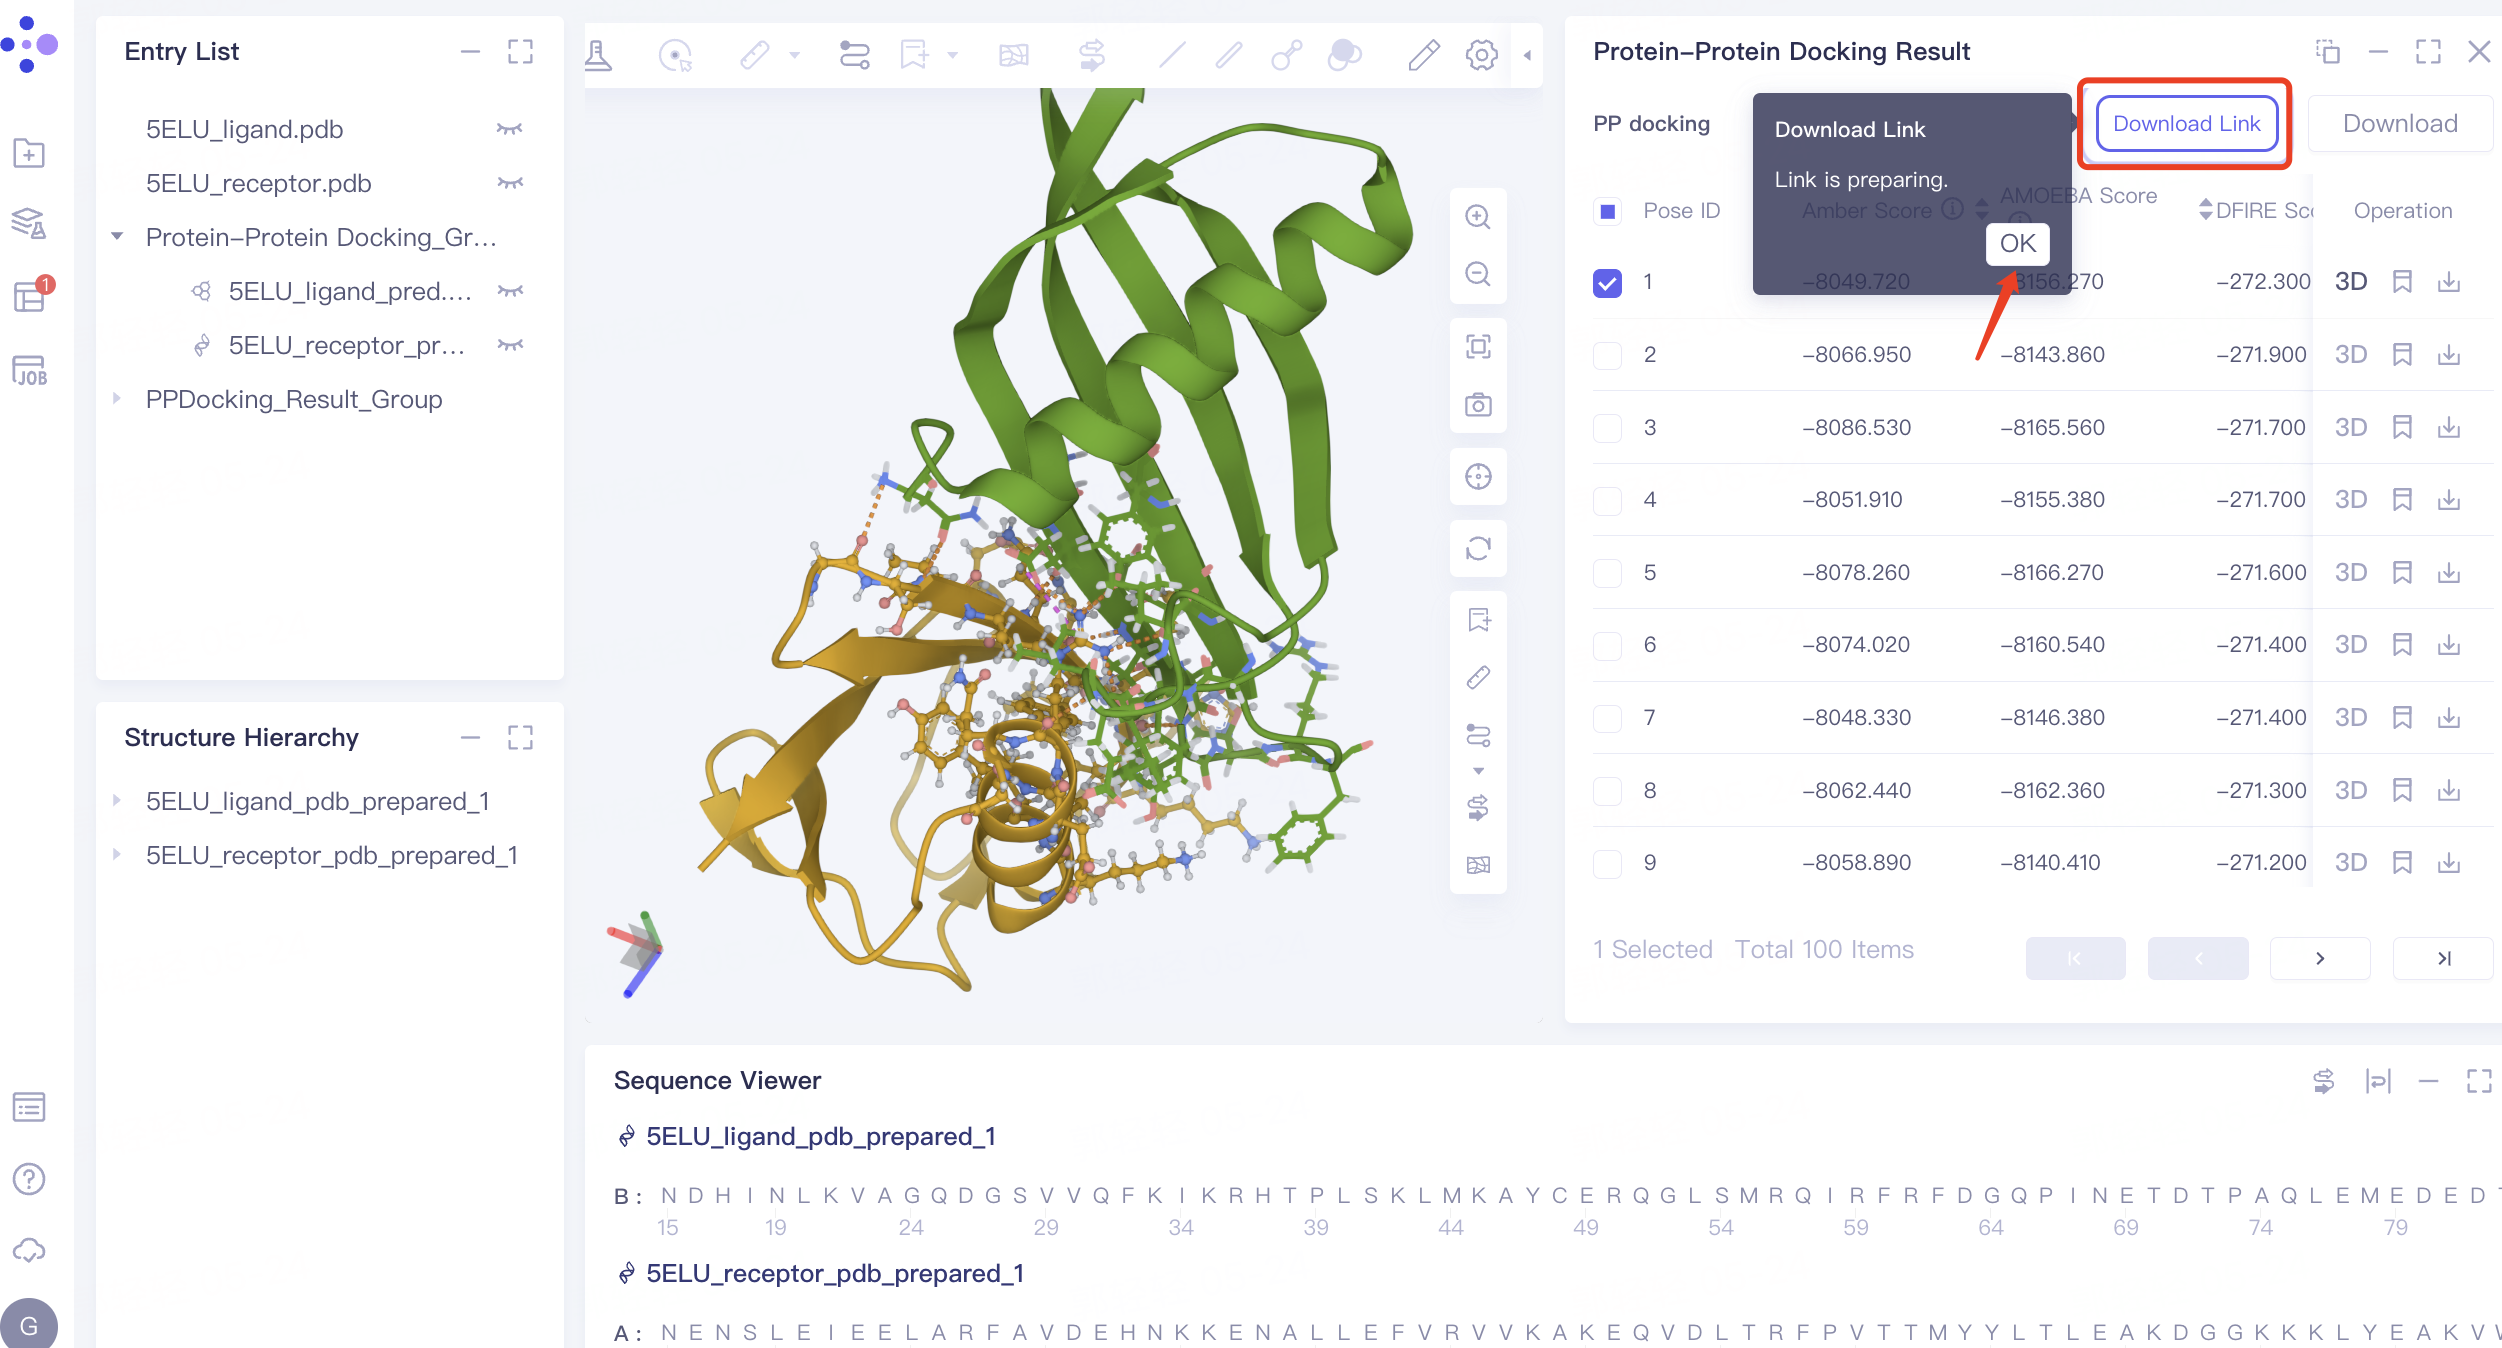Expand 5ELU_ligand_pdb_prepared_1 in Structure Hierarchy
The height and width of the screenshot is (1348, 2502).
(x=115, y=801)
